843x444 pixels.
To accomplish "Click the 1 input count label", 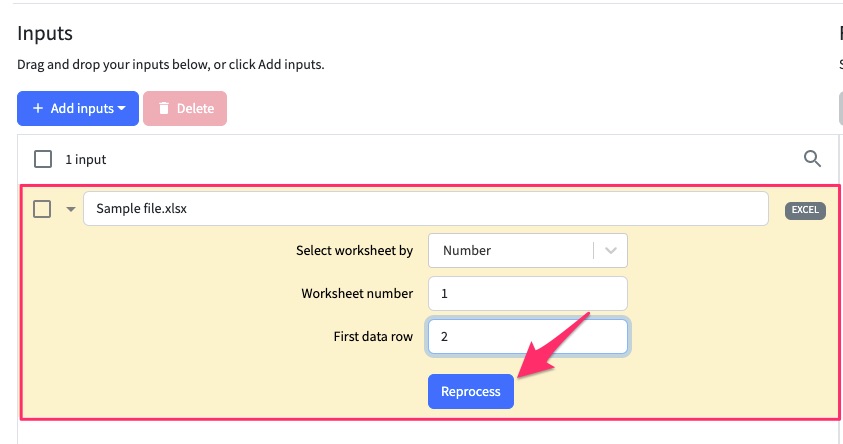I will click(x=85, y=160).
